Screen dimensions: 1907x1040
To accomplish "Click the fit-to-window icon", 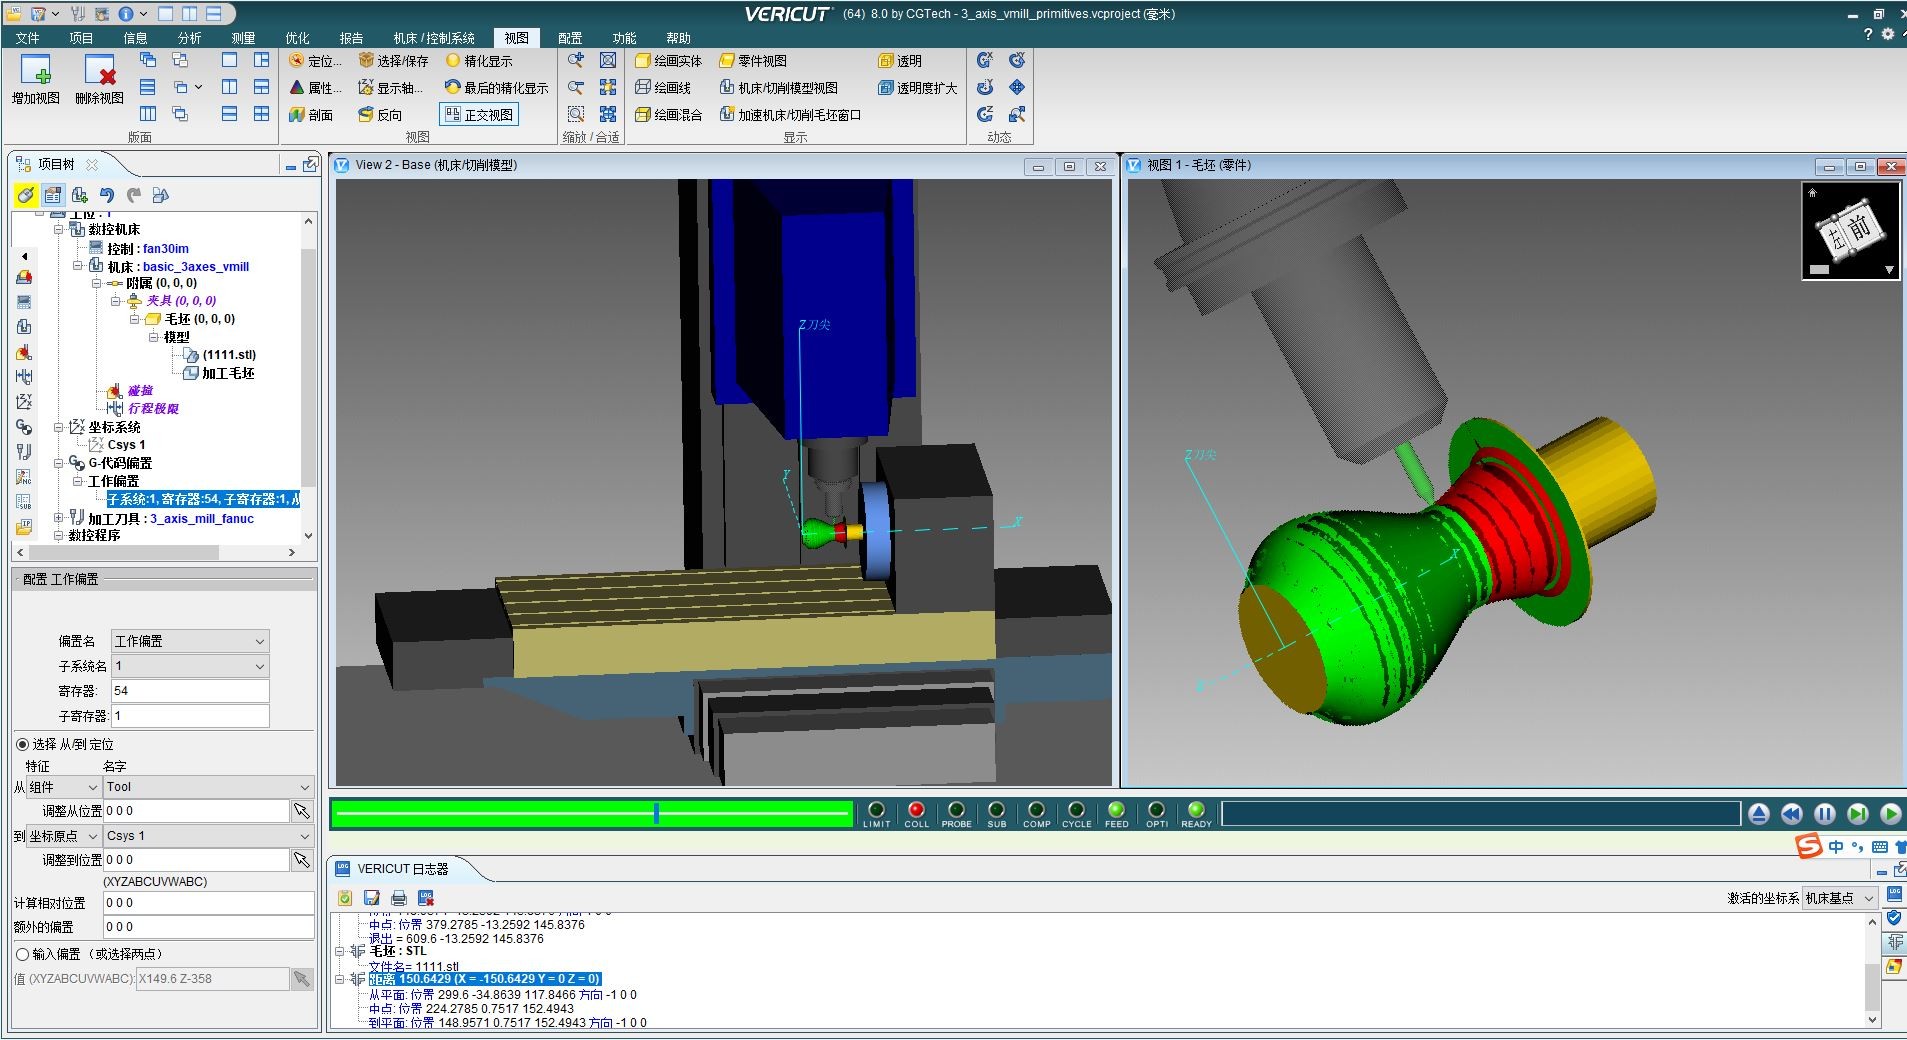I will [608, 61].
